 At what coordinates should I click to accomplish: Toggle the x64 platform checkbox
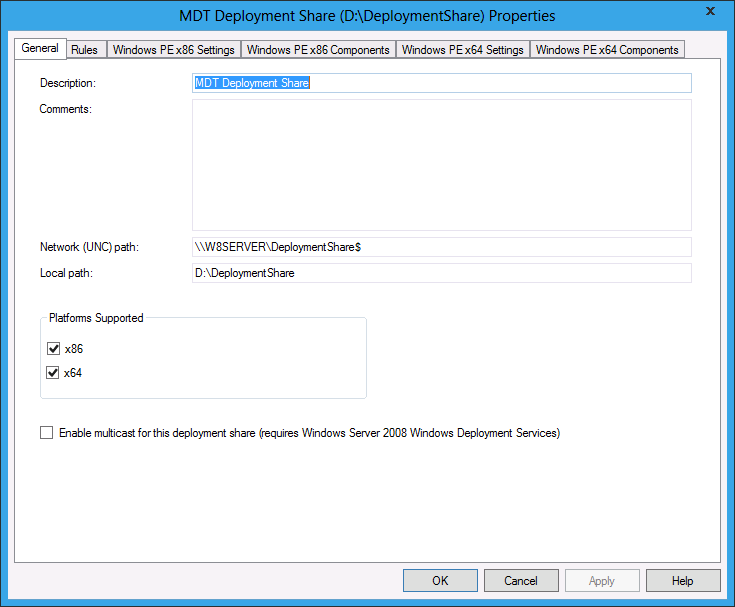(x=53, y=373)
